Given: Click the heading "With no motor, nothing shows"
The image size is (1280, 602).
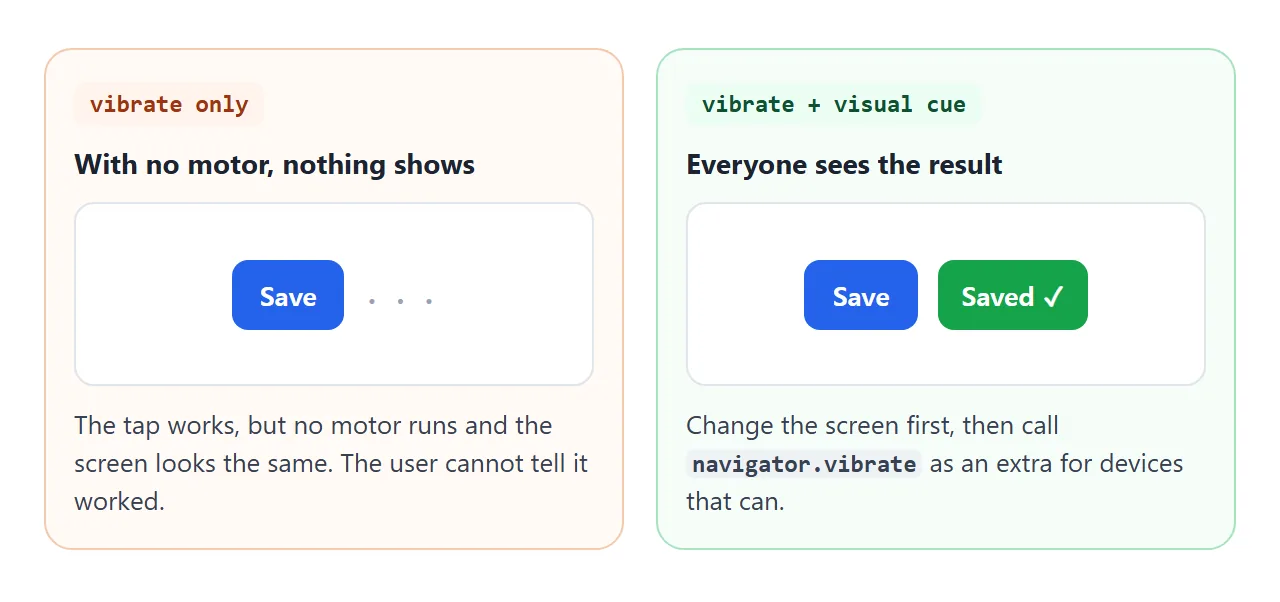Looking at the screenshot, I should pyautogui.click(x=275, y=164).
